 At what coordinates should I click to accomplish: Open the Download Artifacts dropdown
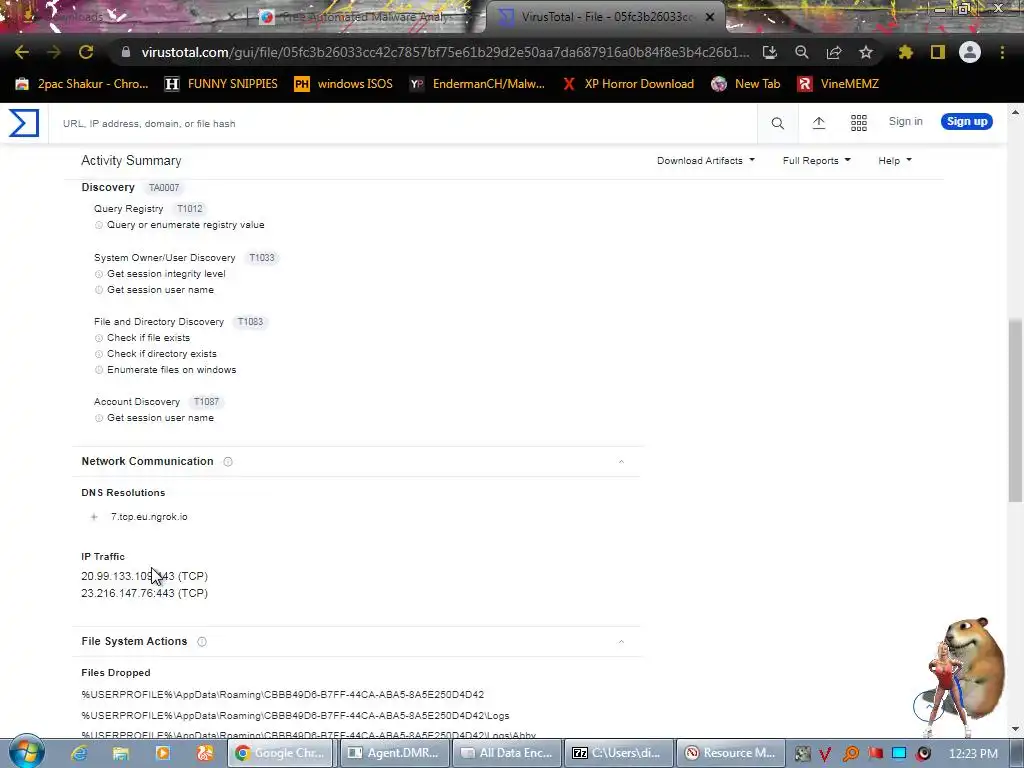click(705, 161)
